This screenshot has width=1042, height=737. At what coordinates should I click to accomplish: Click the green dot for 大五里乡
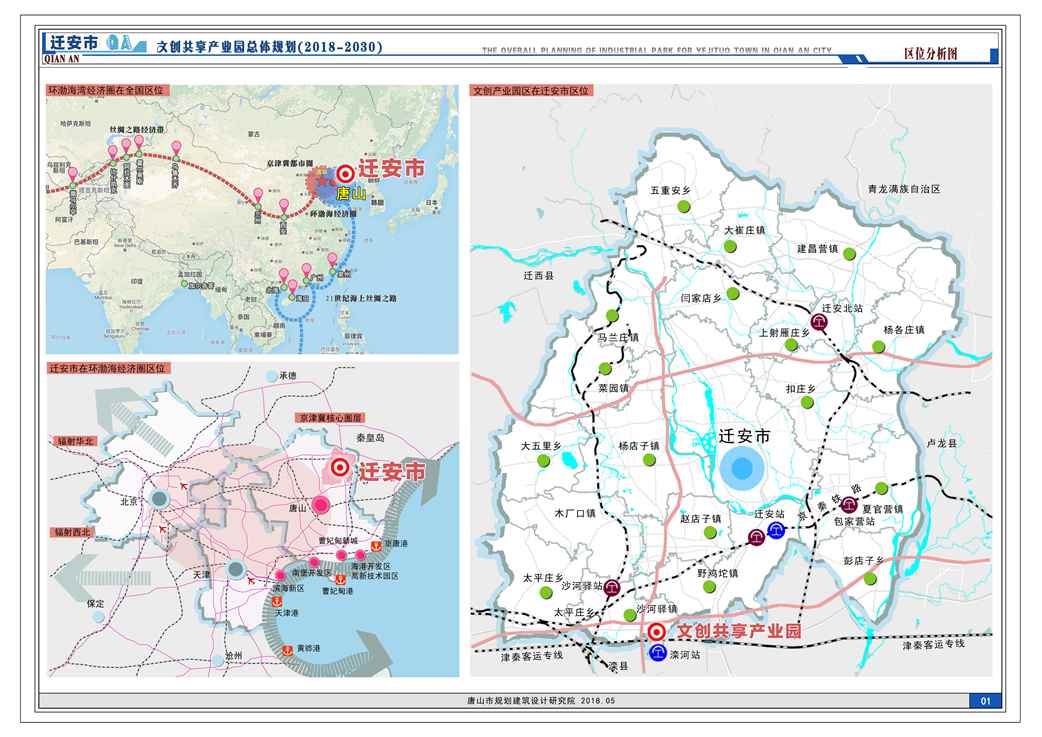pyautogui.click(x=544, y=461)
